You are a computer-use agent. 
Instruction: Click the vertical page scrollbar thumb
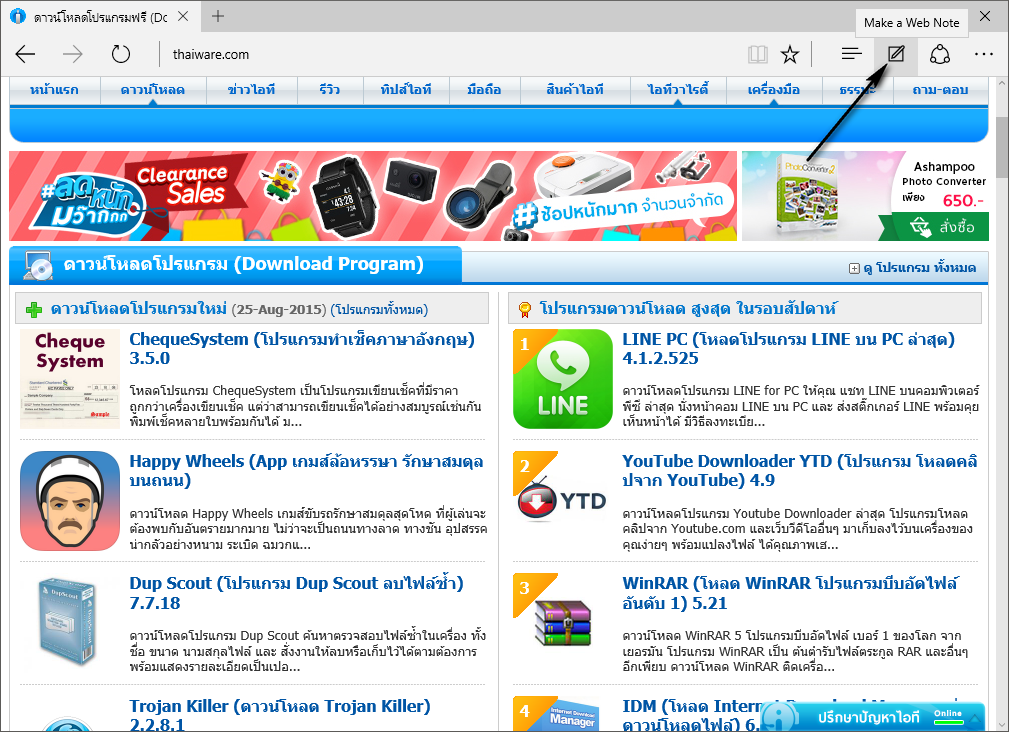[x=1002, y=148]
